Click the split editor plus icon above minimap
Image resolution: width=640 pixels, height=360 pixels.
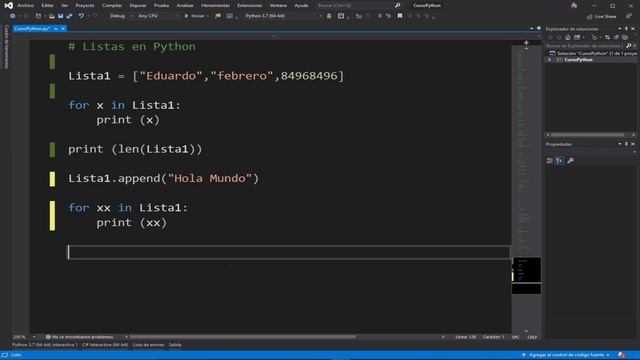pos(526,42)
